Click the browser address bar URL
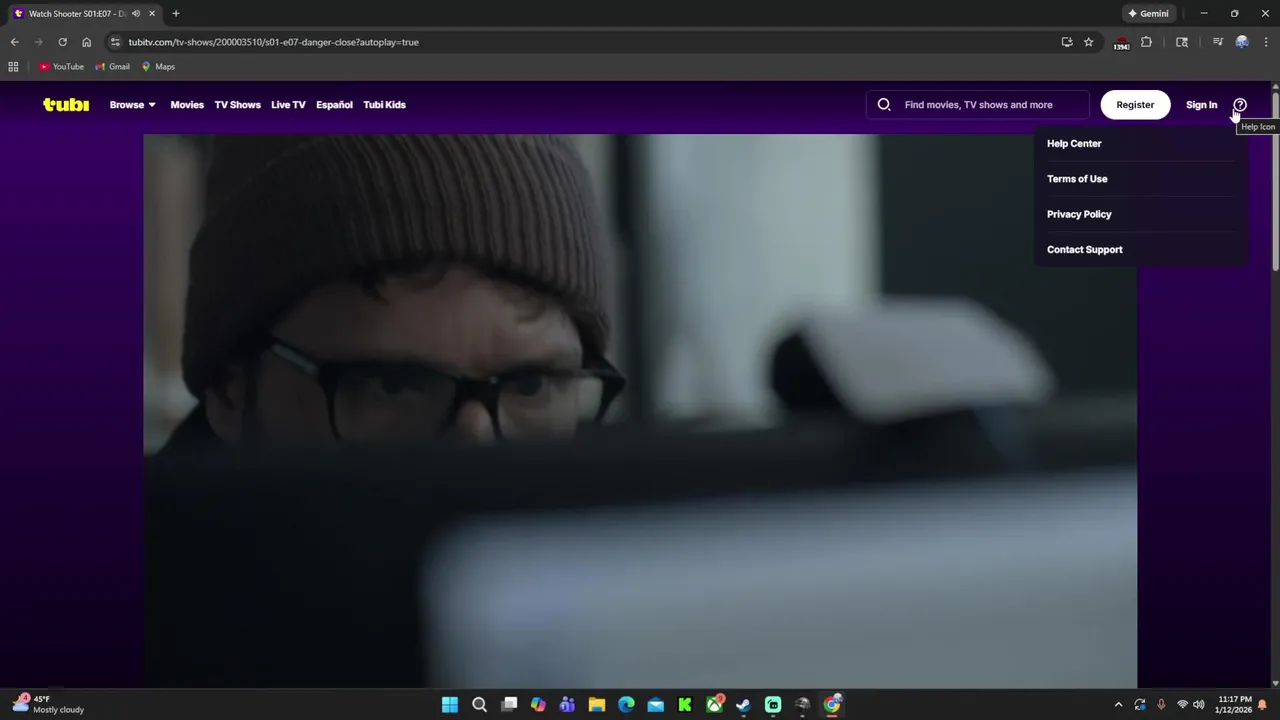This screenshot has width=1280, height=720. click(x=273, y=42)
